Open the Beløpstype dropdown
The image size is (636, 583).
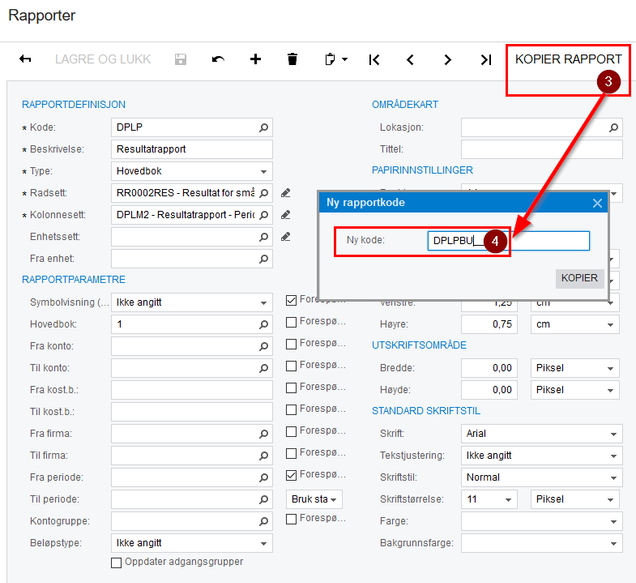tap(191, 543)
